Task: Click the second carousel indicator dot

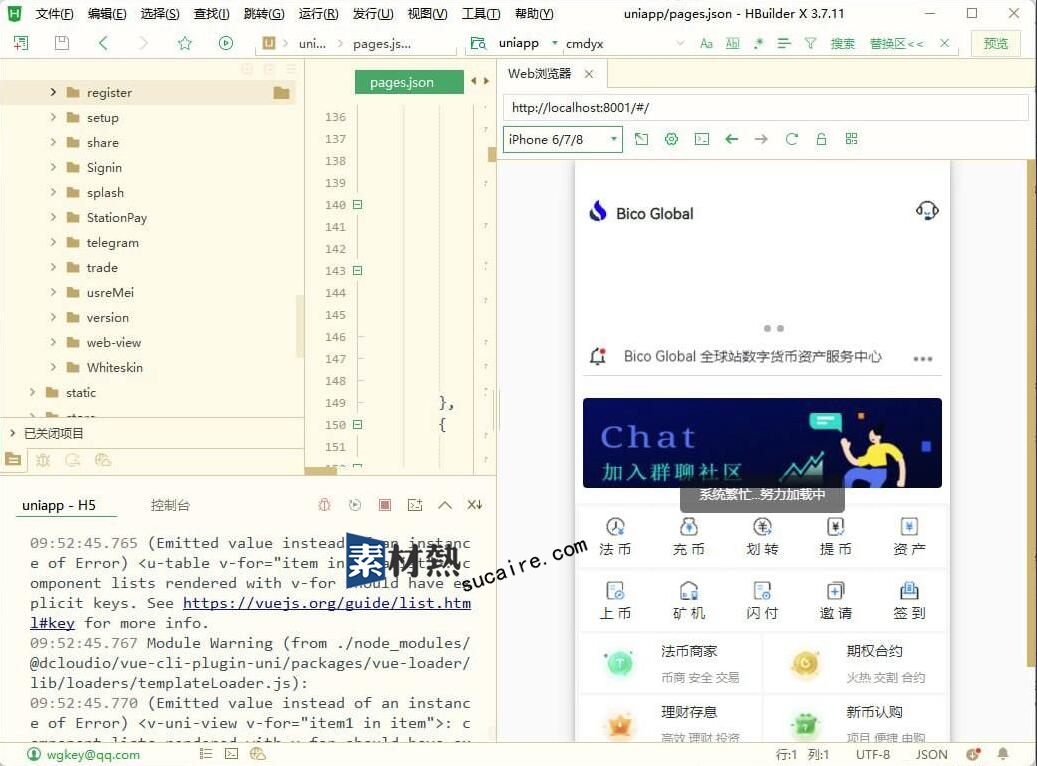Action: click(x=780, y=329)
